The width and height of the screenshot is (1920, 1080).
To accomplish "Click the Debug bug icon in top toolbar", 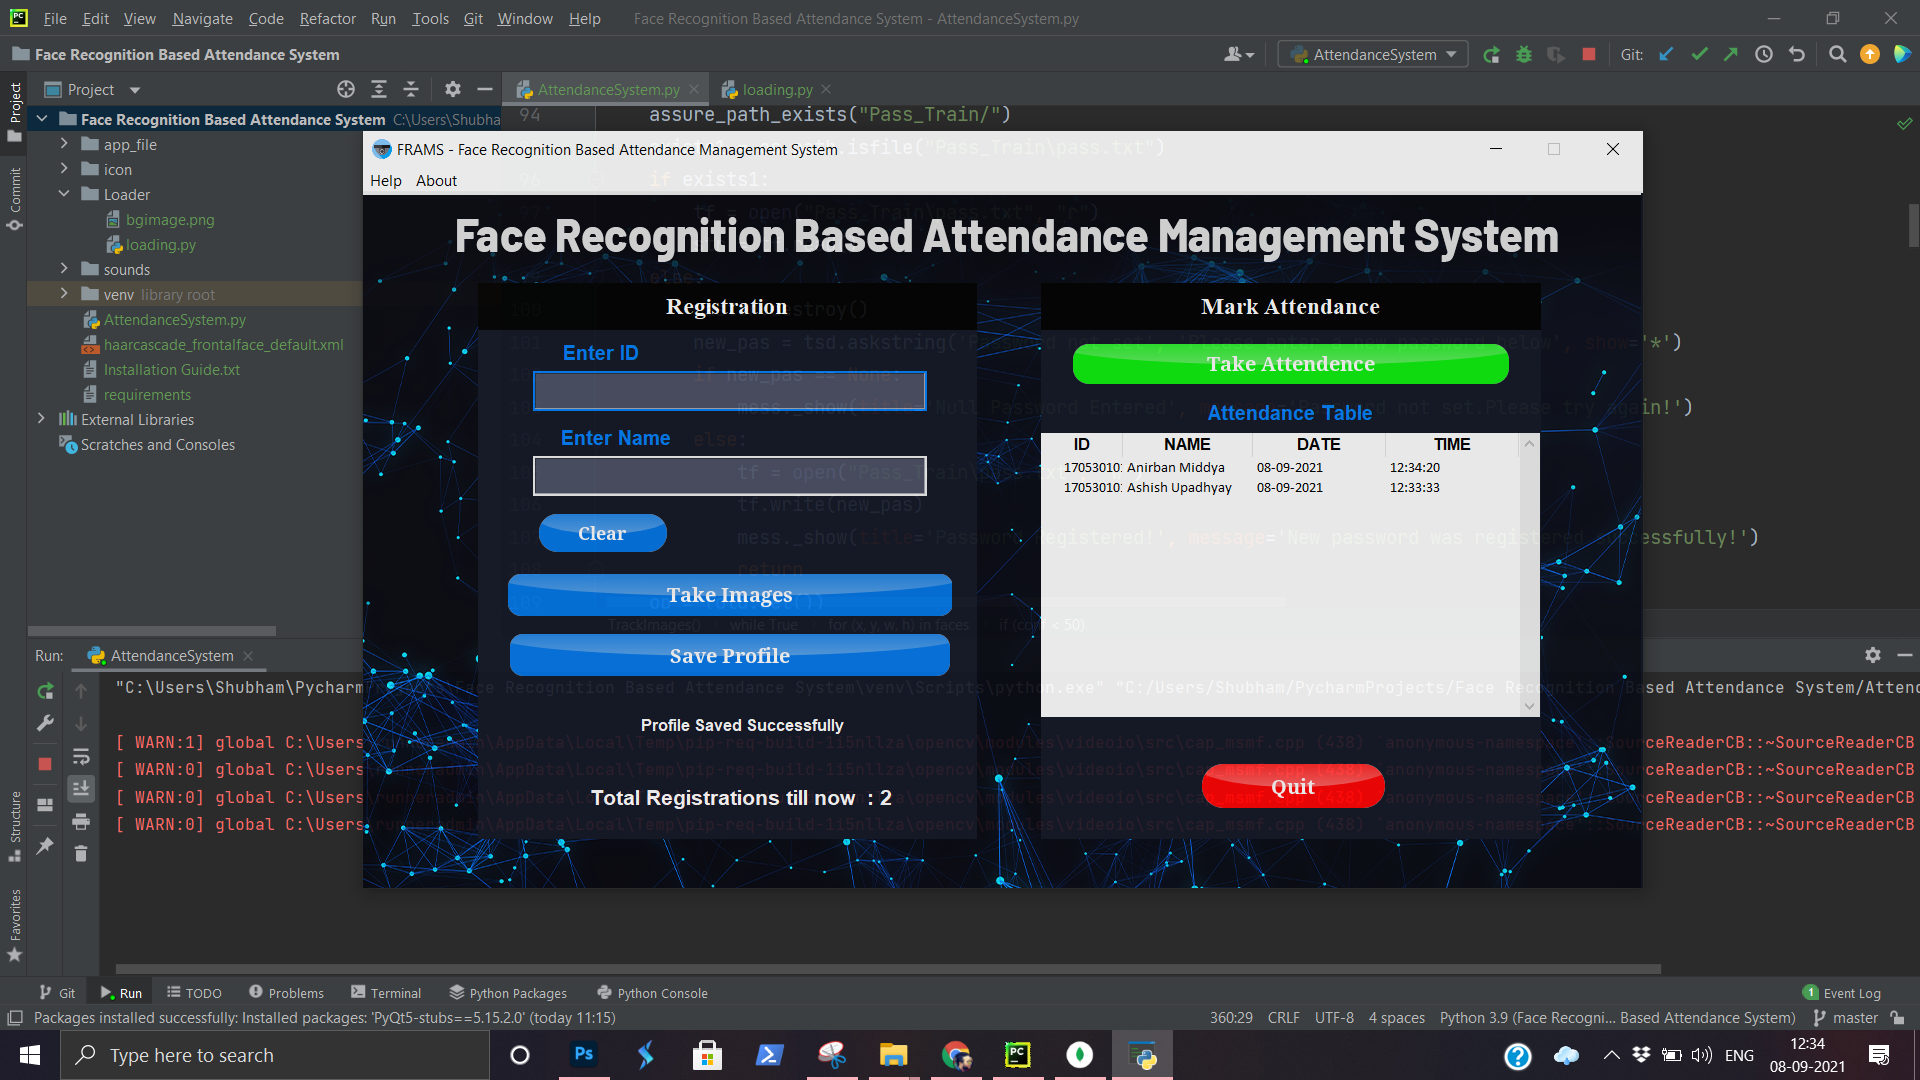I will [1524, 55].
